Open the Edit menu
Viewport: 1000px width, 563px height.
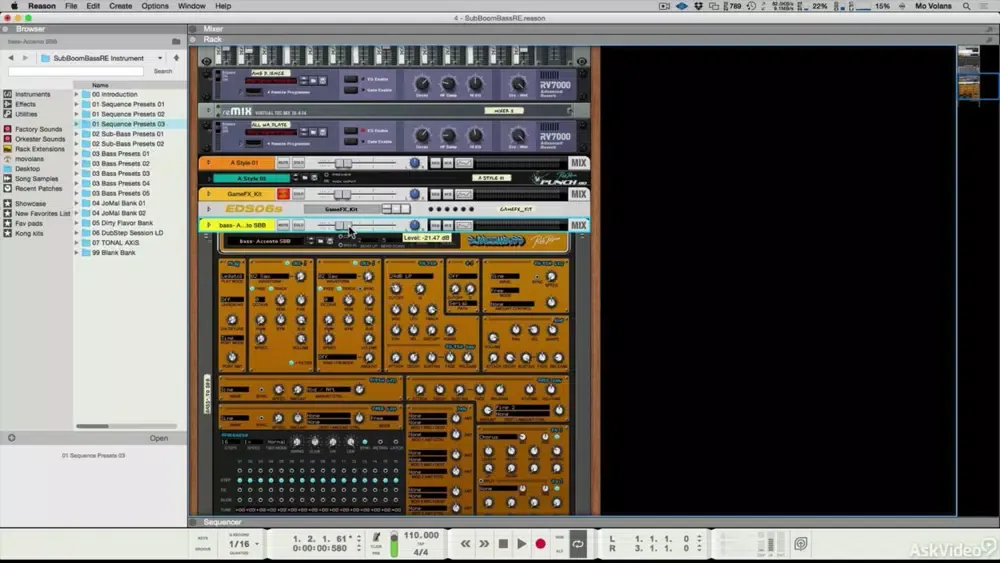(93, 6)
